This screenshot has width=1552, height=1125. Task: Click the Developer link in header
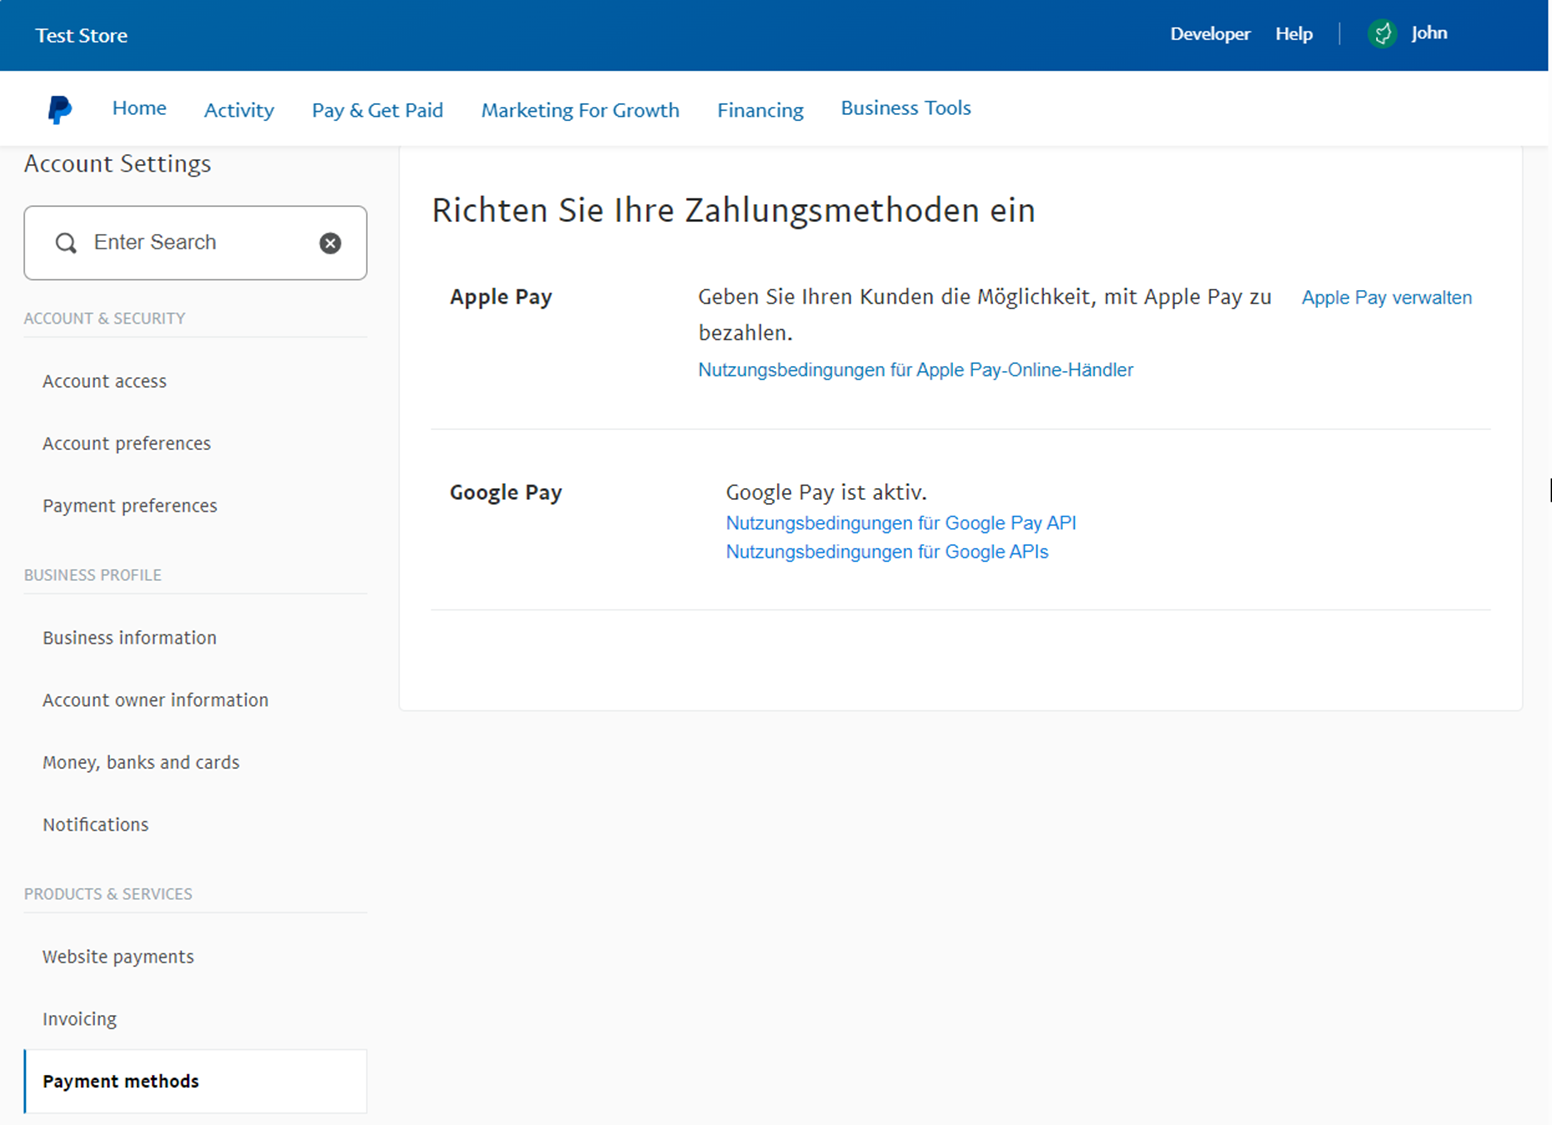(x=1210, y=34)
